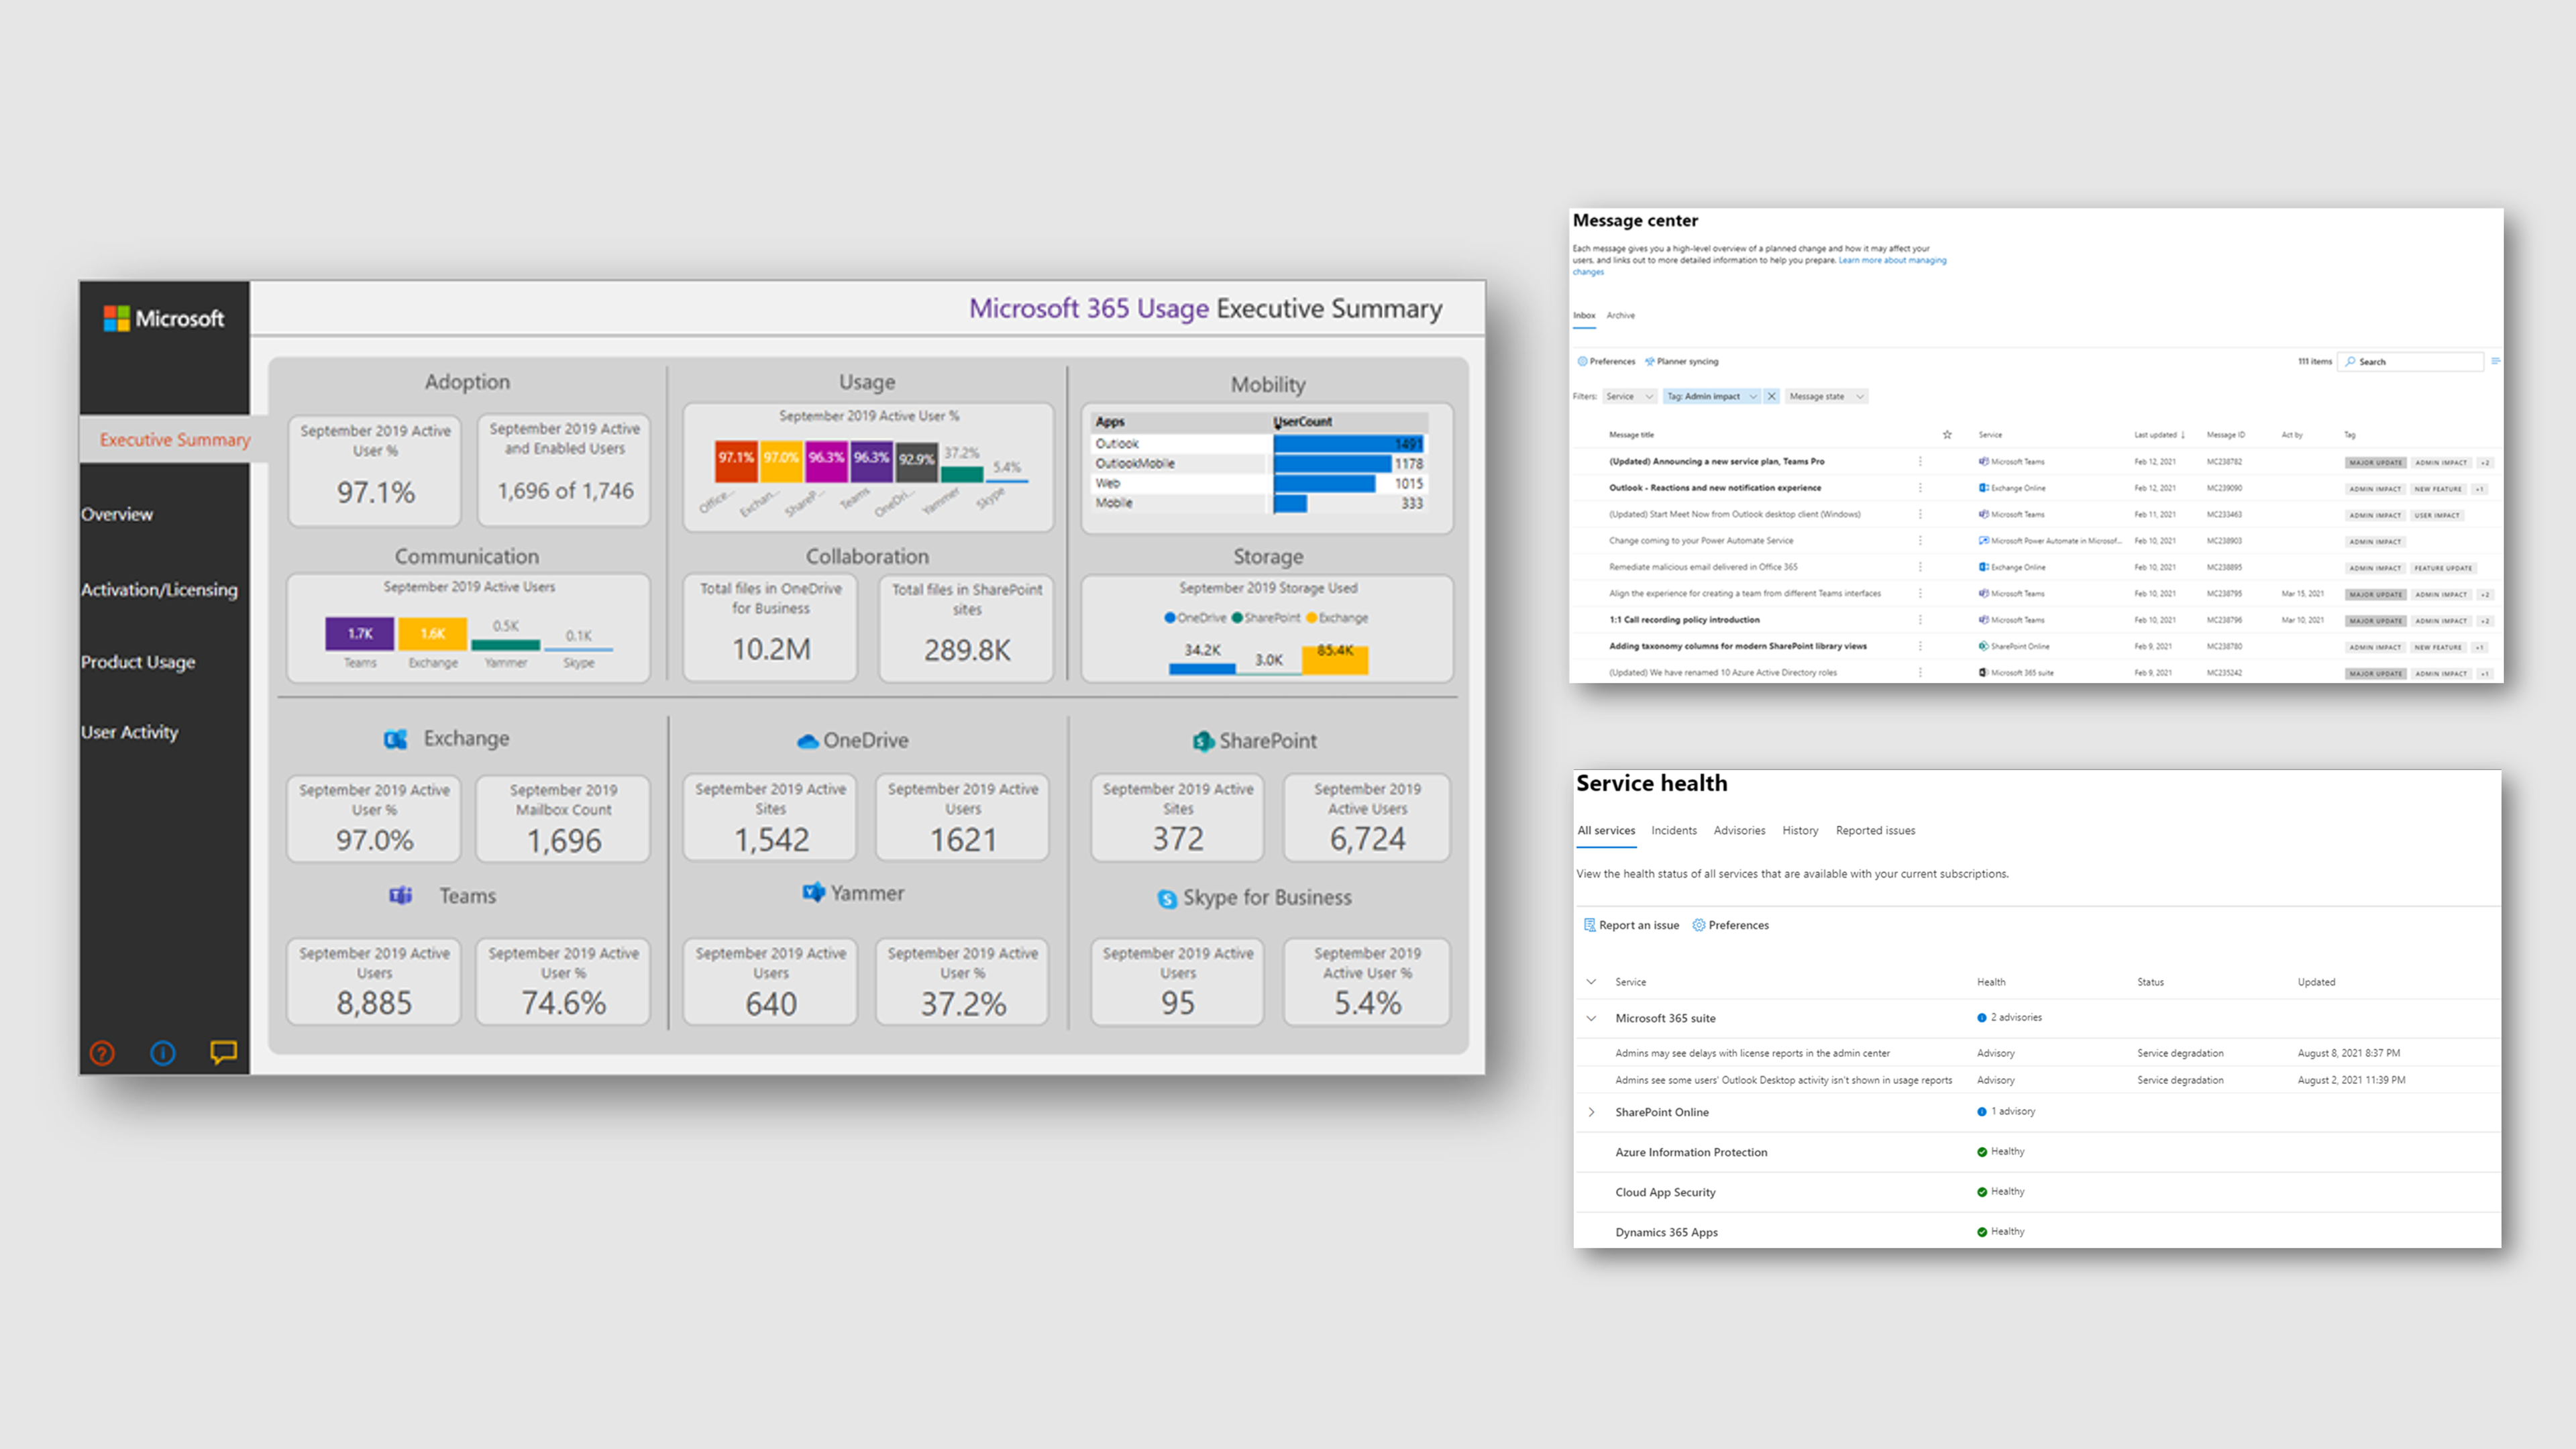Click the green Healthy check for Cloud App Security
The image size is (2576, 1449).
pos(1982,1192)
